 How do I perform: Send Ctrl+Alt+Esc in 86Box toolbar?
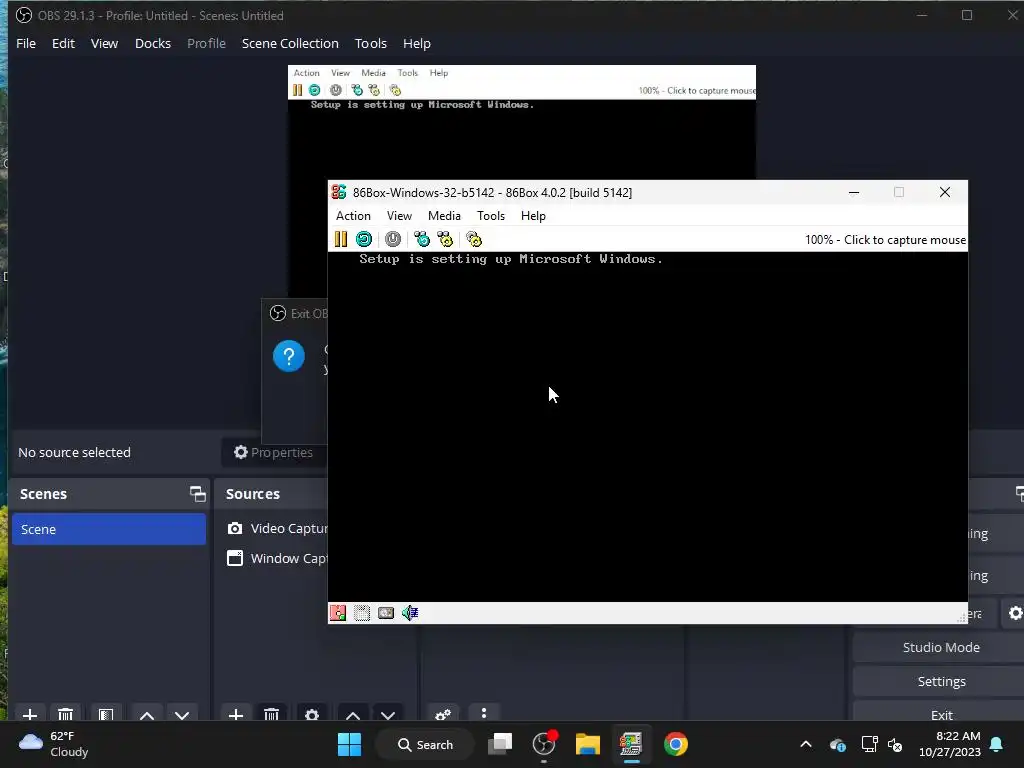point(445,239)
